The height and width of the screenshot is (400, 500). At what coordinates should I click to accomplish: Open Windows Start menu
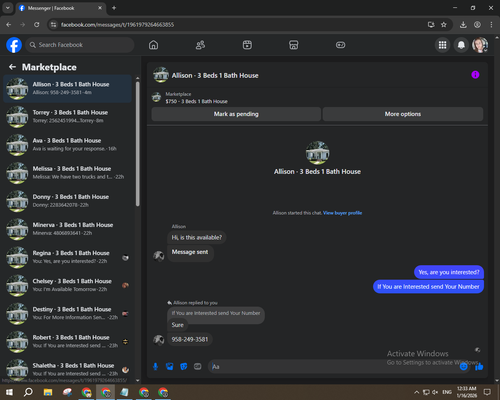point(9,392)
